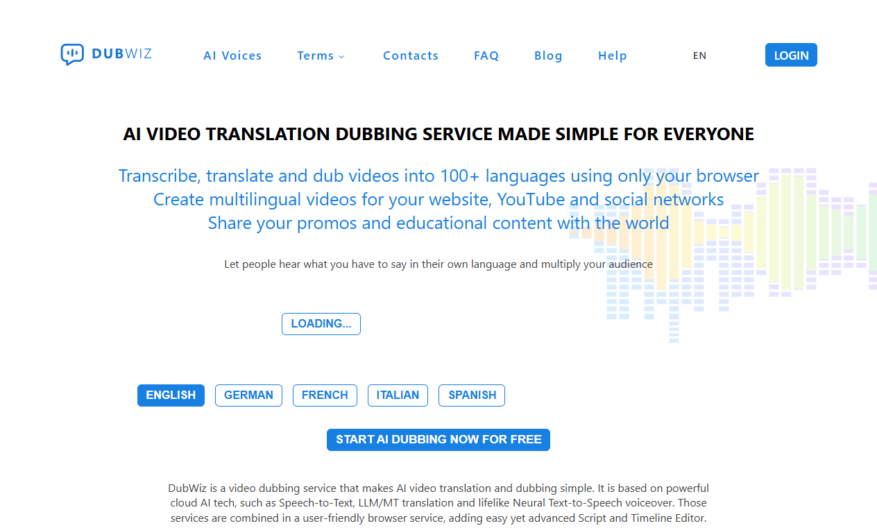
Task: Select the SPANISH language sample
Action: coord(471,395)
